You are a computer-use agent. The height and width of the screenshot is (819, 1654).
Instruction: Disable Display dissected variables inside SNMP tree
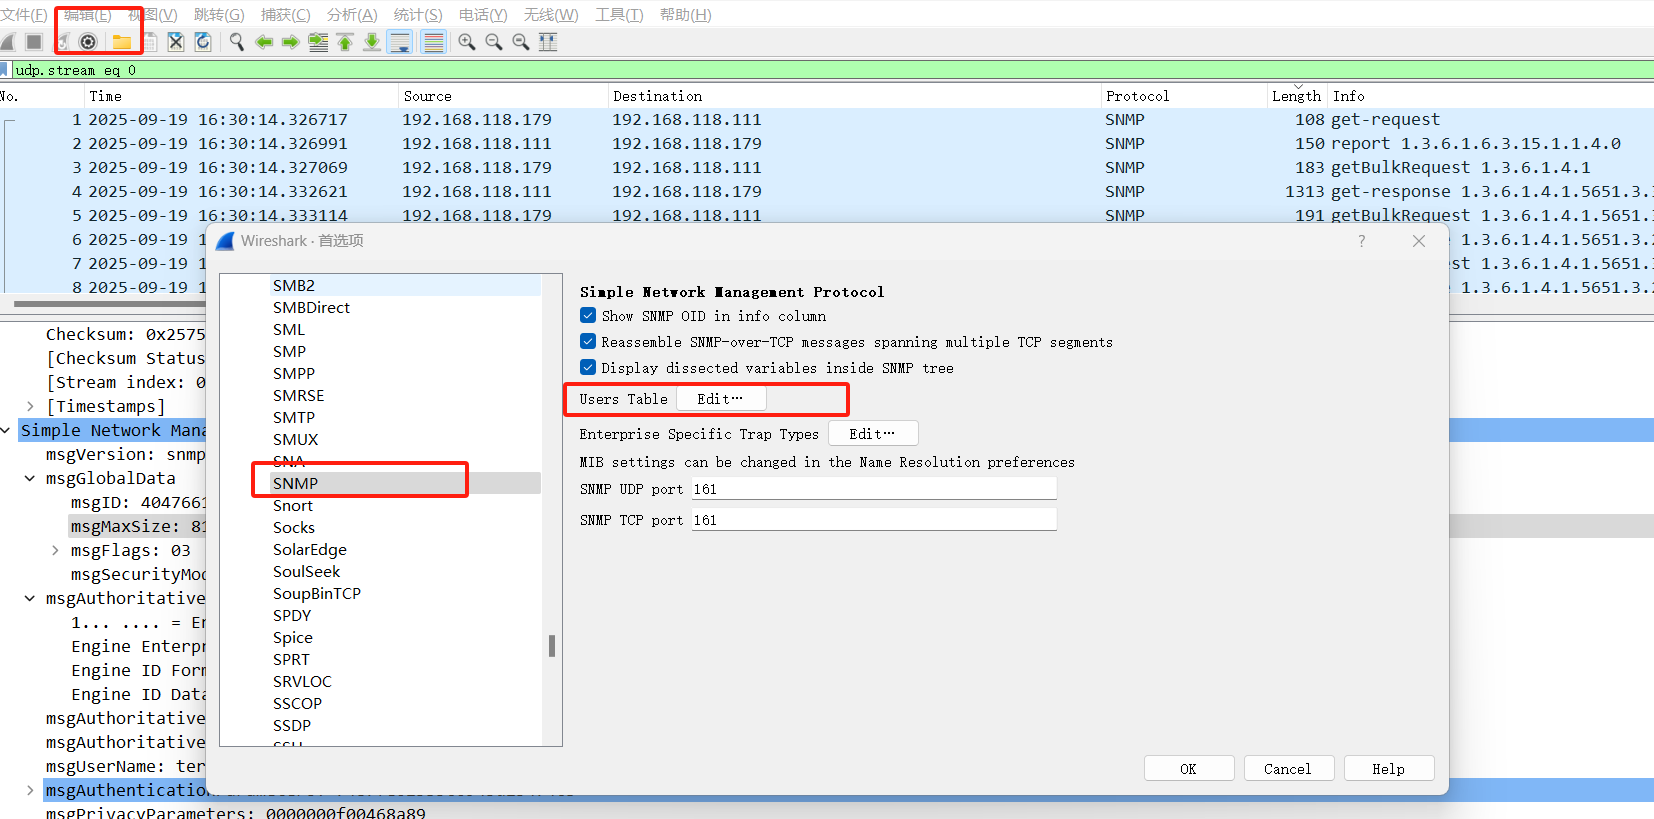588,368
